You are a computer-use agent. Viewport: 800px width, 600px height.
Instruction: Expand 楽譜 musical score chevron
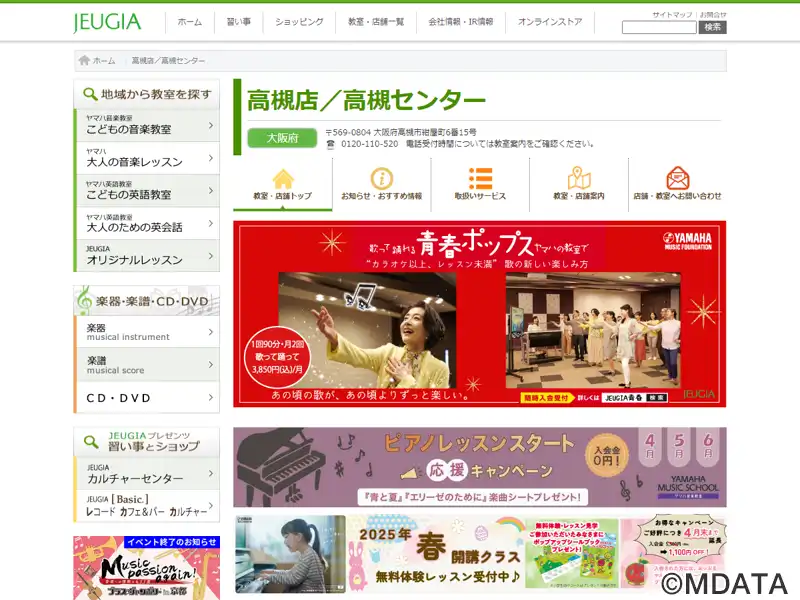pyautogui.click(x=211, y=364)
